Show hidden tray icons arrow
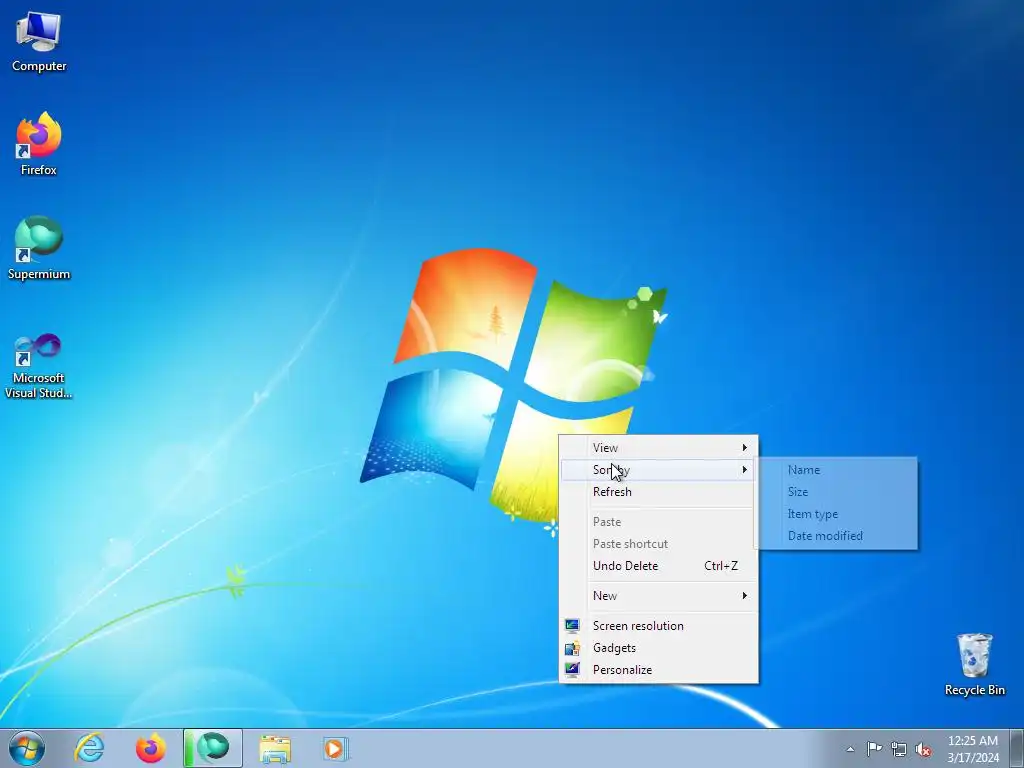1024x768 pixels. 850,749
